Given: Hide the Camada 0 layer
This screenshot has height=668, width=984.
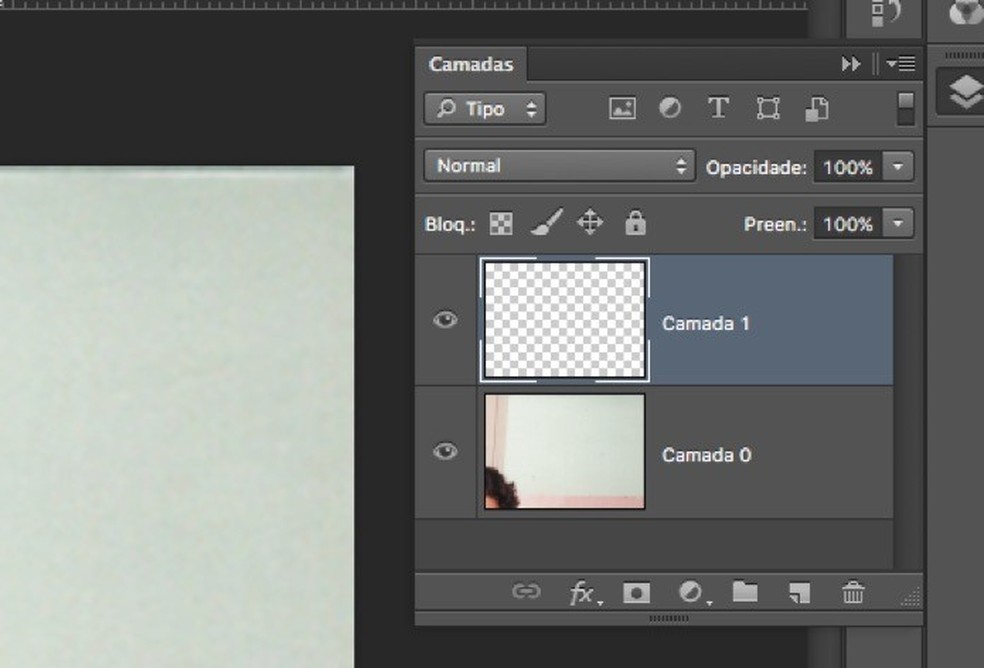Looking at the screenshot, I should click(446, 451).
